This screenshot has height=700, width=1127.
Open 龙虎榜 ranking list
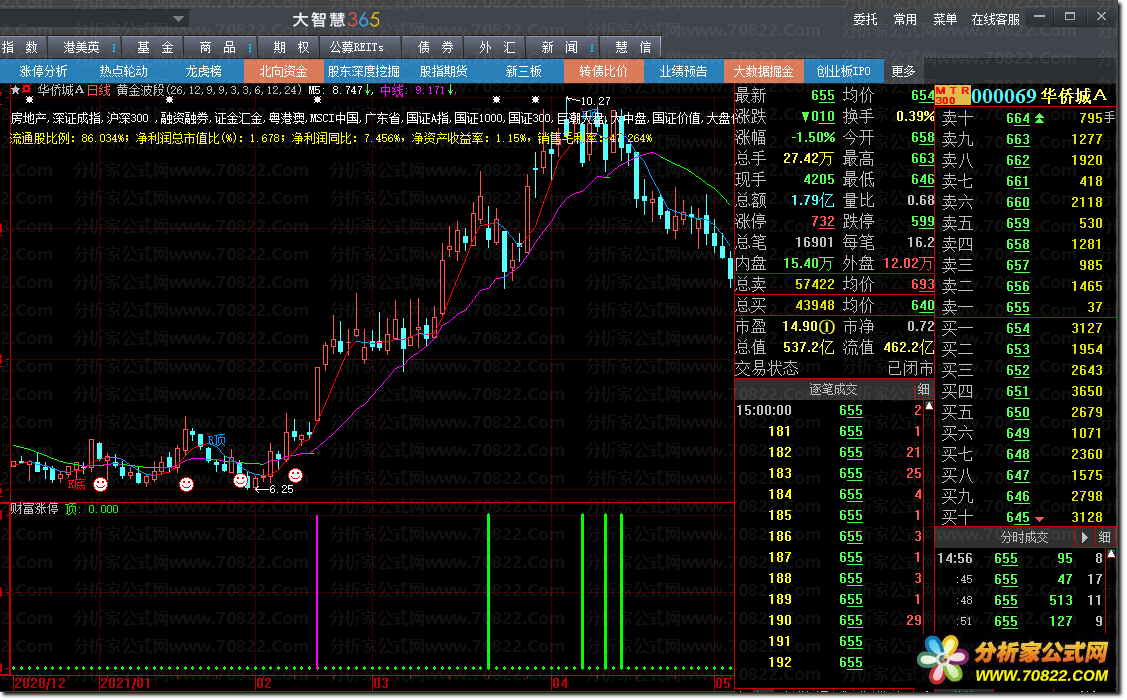pos(203,71)
